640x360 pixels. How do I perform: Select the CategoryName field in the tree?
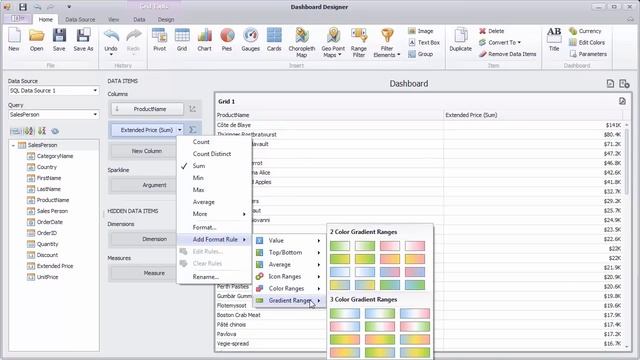click(x=50, y=156)
